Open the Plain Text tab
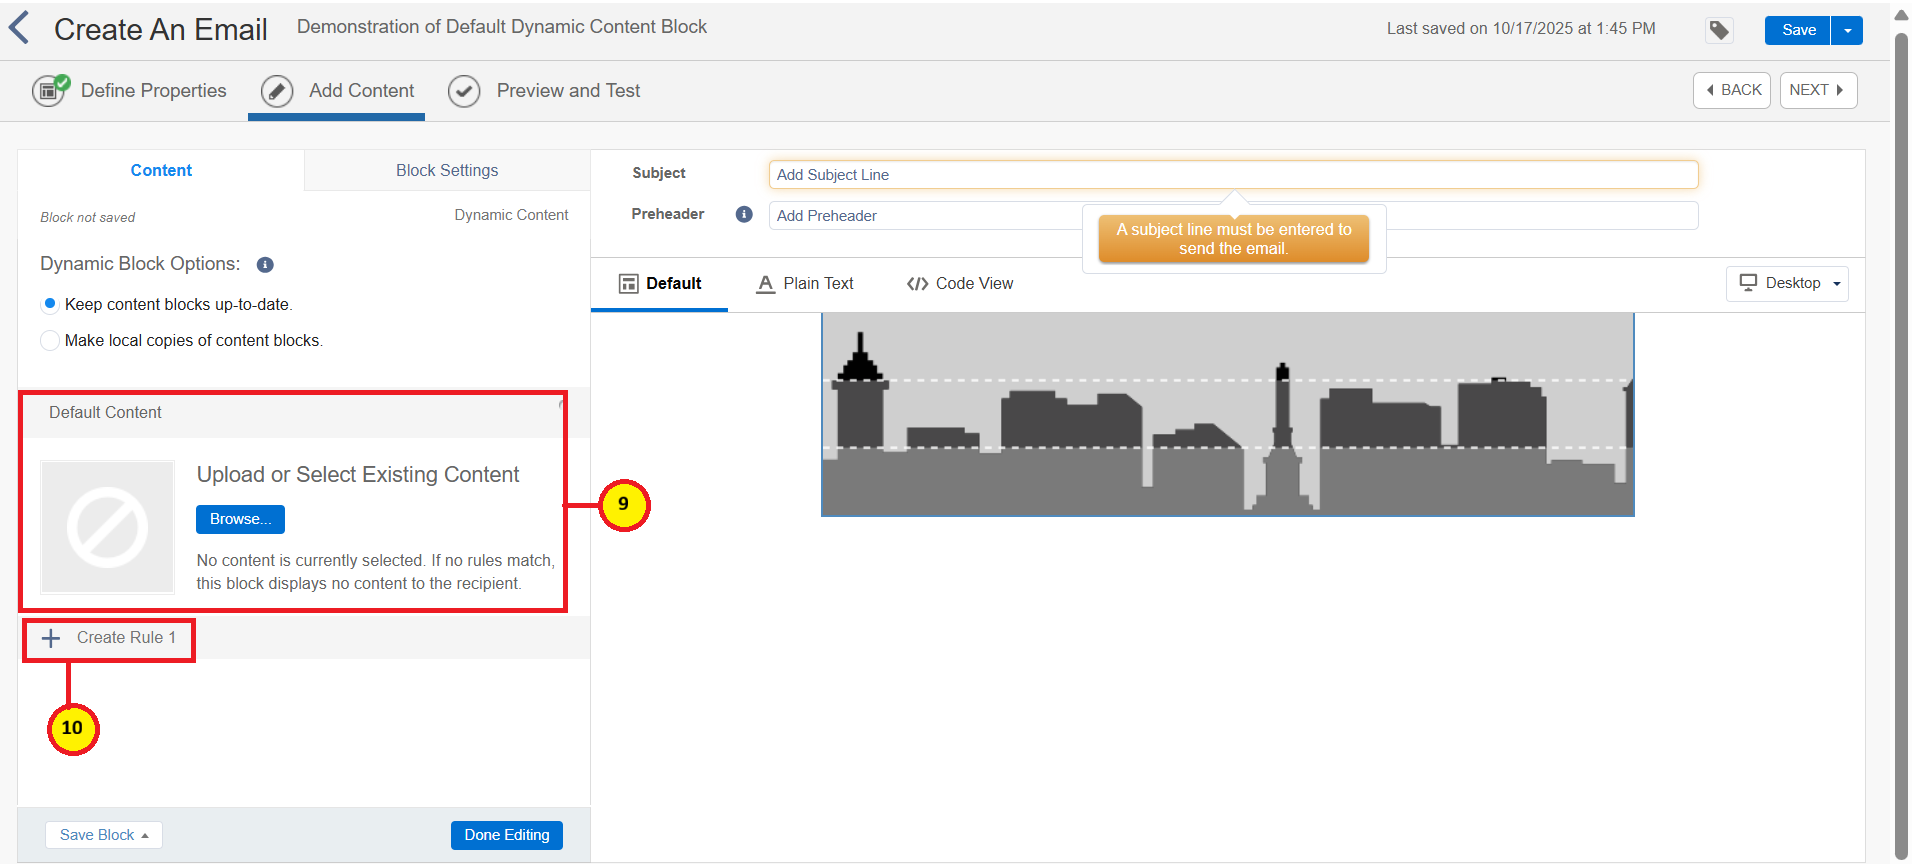1912x864 pixels. pyautogui.click(x=805, y=284)
